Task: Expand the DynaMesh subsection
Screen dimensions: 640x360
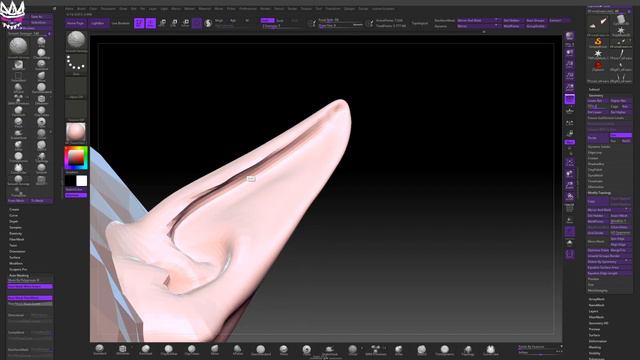Action: coord(596,175)
